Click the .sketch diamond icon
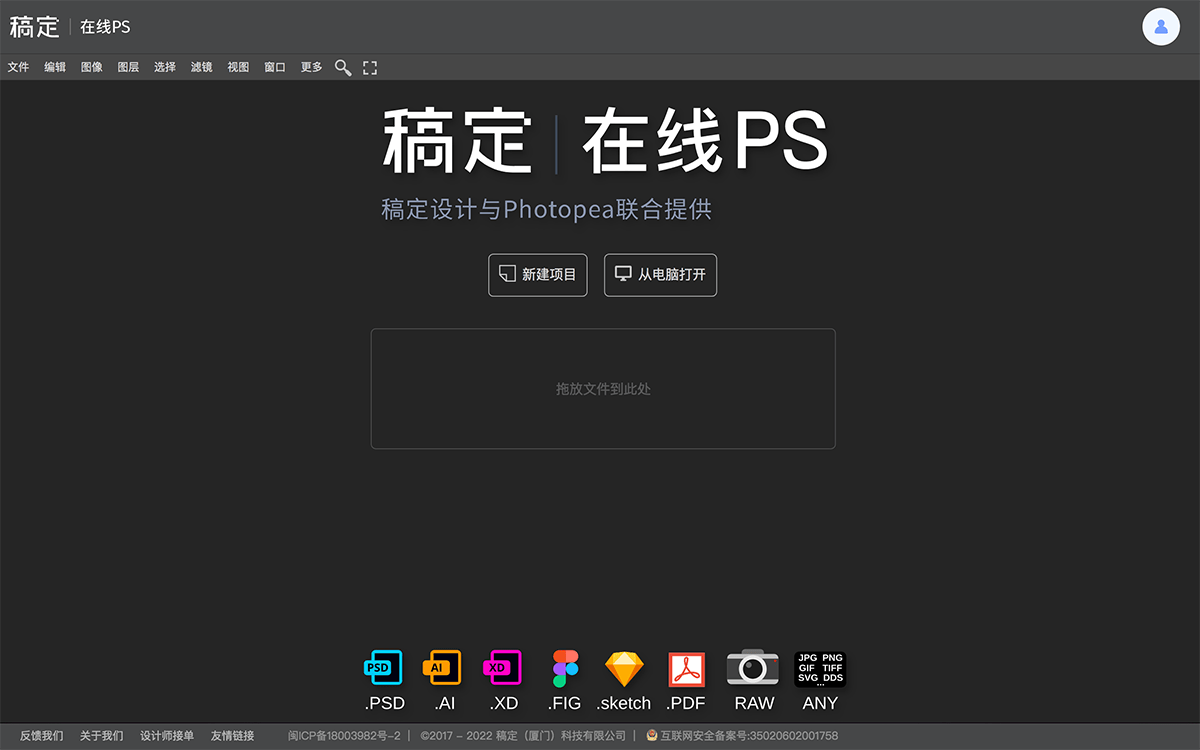 coord(624,668)
